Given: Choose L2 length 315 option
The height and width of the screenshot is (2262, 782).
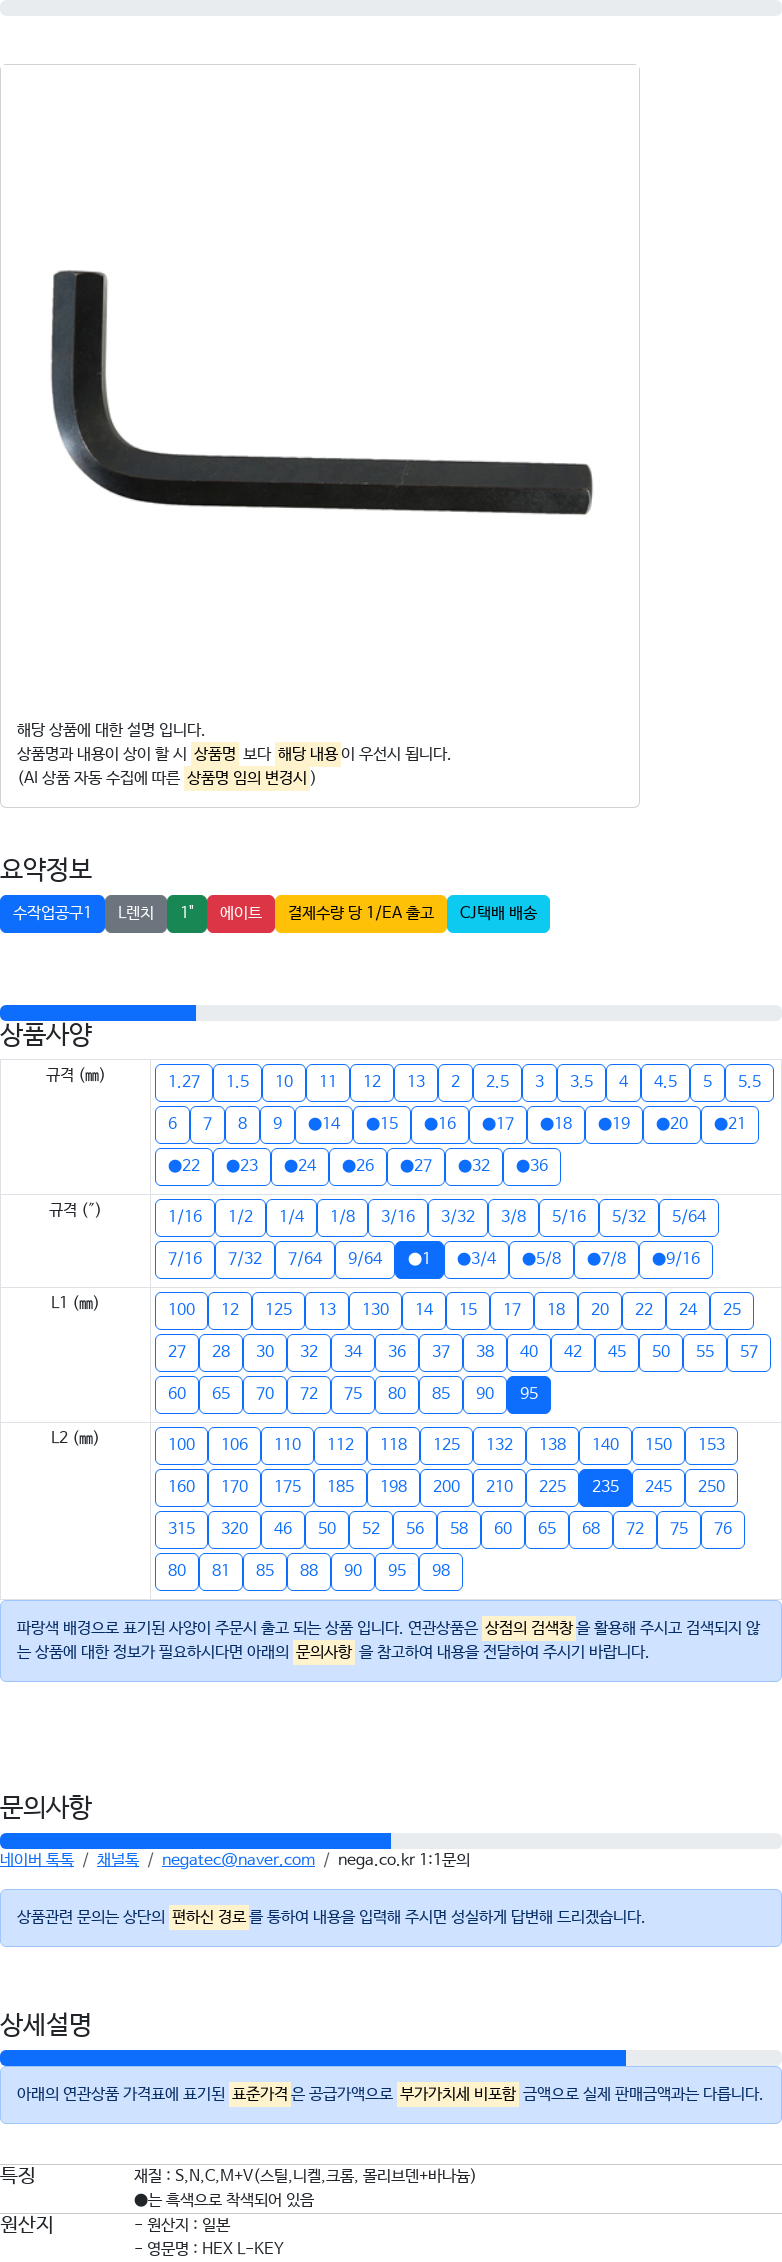Looking at the screenshot, I should [x=182, y=1529].
